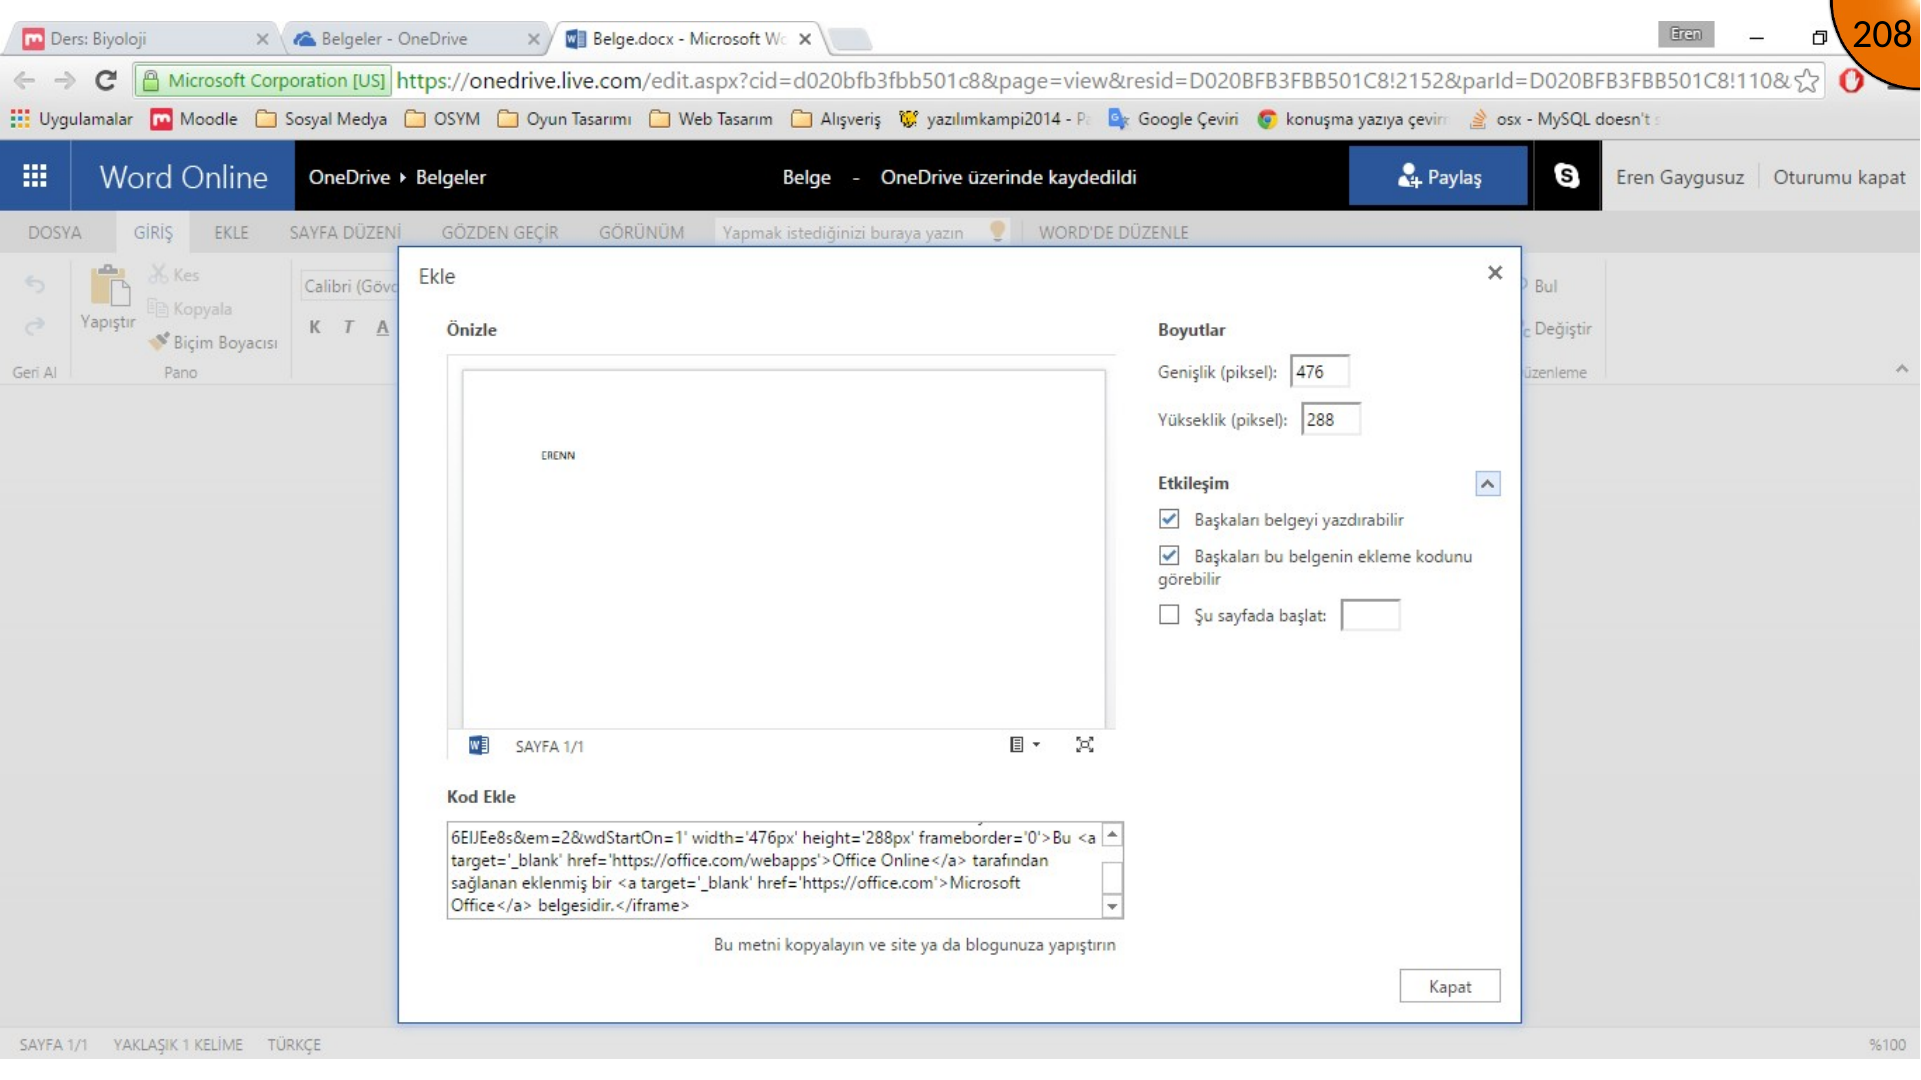
Task: Toggle italic T formatting button
Action: pos(348,327)
